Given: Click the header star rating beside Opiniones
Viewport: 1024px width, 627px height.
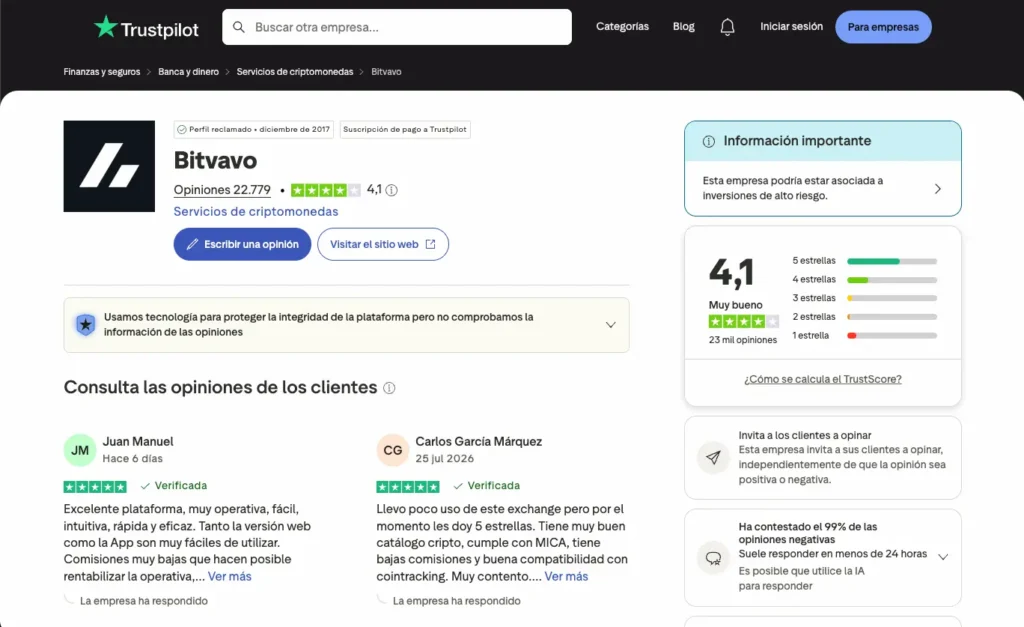Looking at the screenshot, I should pos(325,190).
